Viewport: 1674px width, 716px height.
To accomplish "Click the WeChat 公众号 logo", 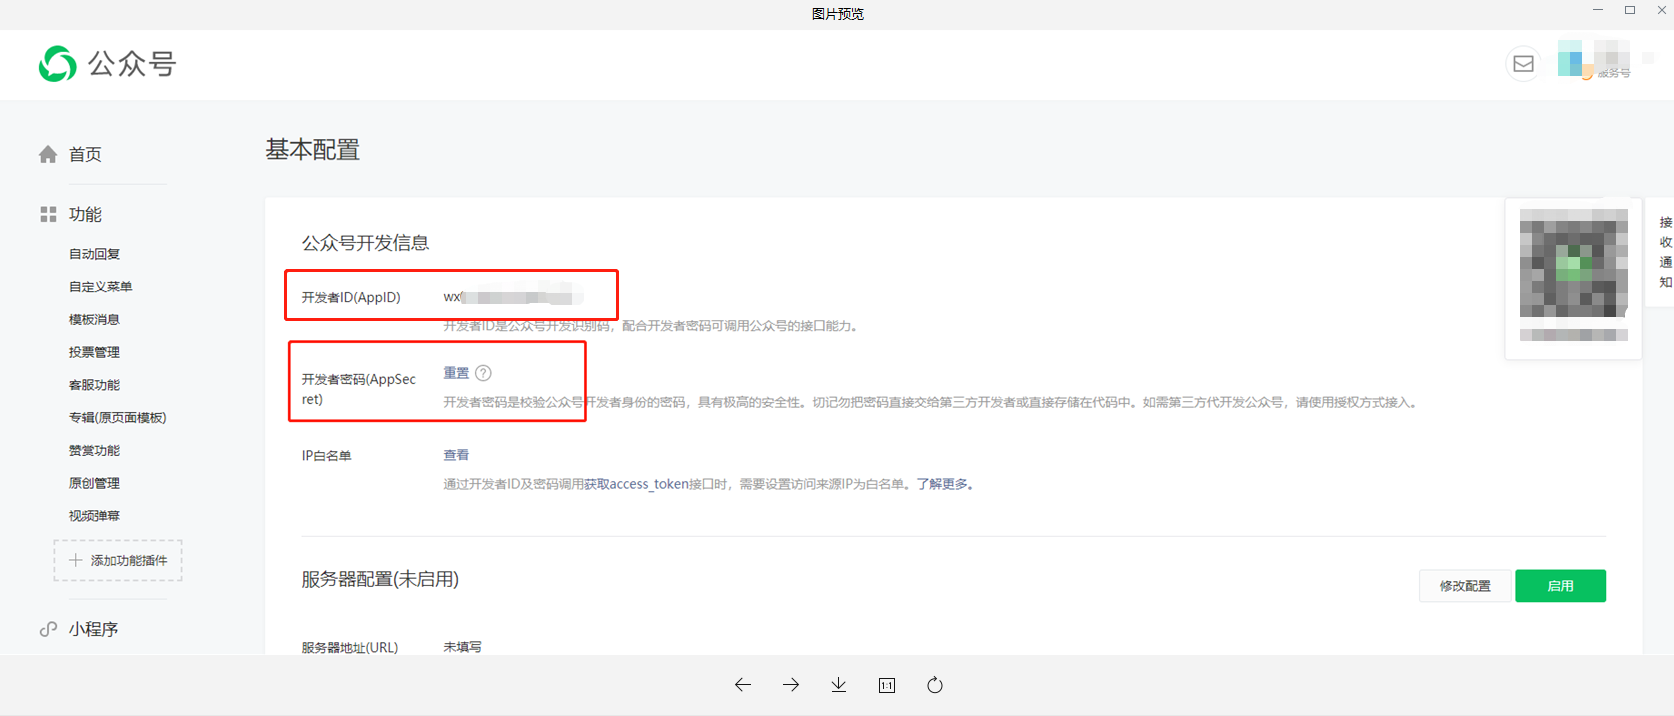I will point(107,64).
